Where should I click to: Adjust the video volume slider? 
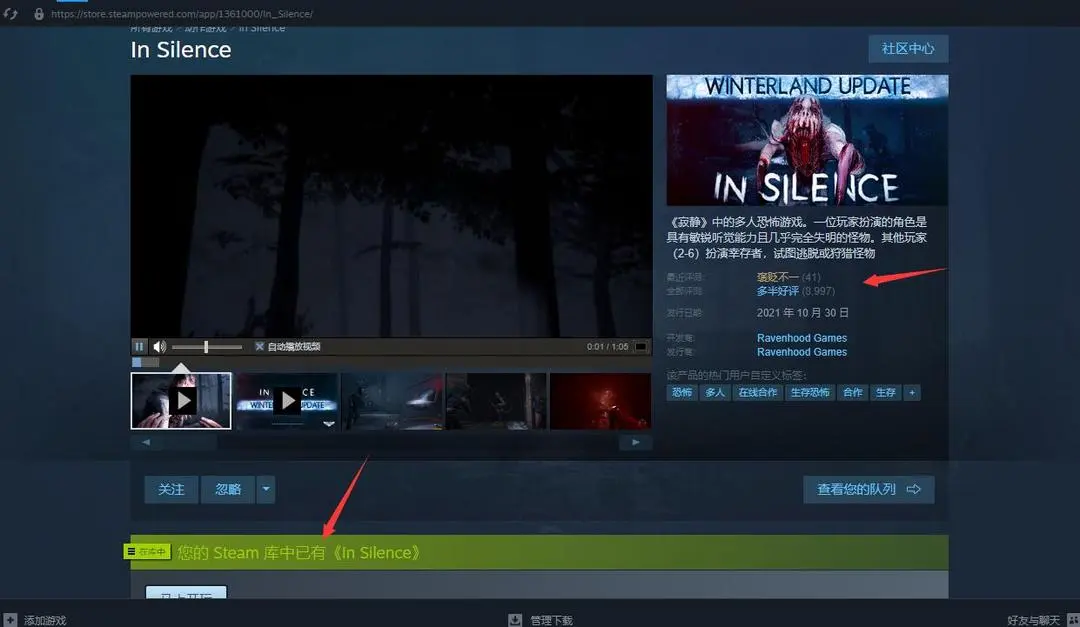click(207, 347)
